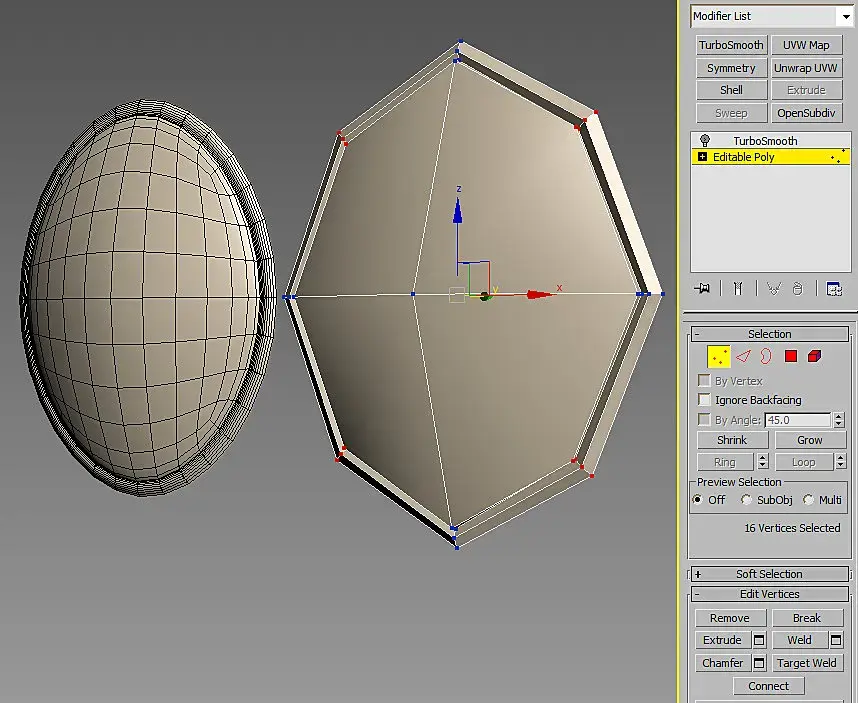This screenshot has width=858, height=703.
Task: Choose Multi preview selection radio
Action: [808, 500]
